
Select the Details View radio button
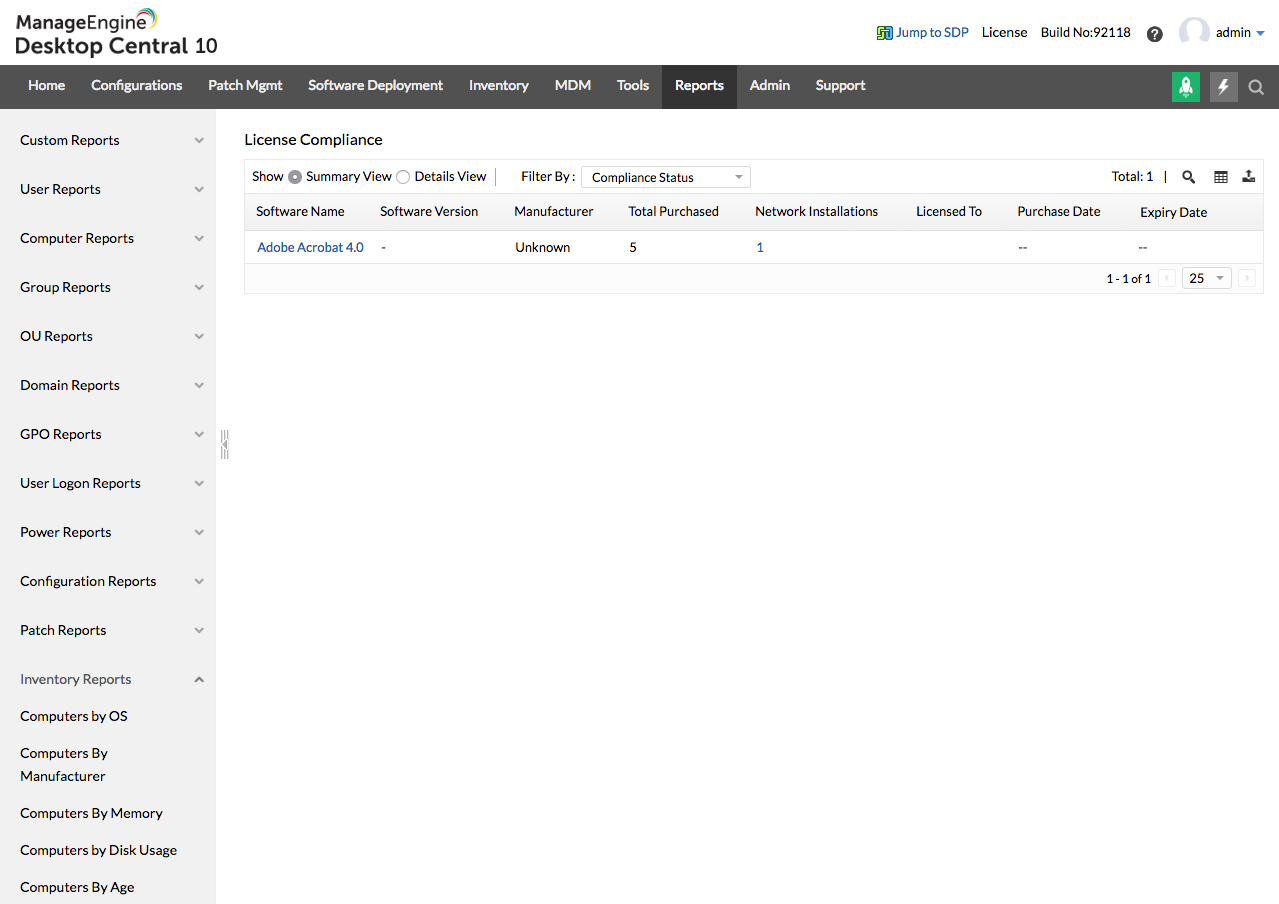(403, 177)
